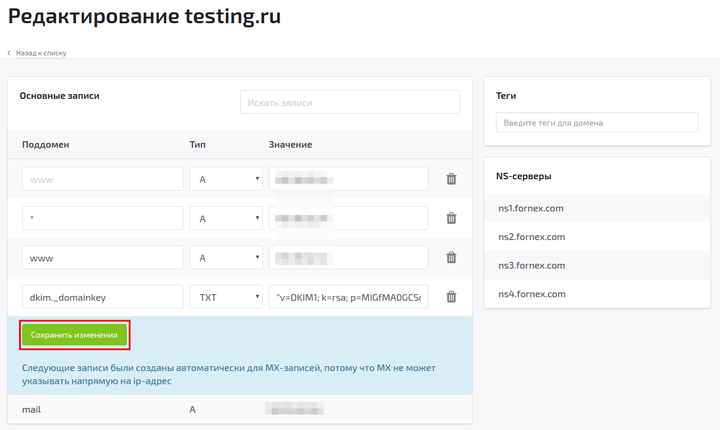Screen dimensions: 720x430
Task: Click subdomain field containing asterisk
Action: point(103,218)
